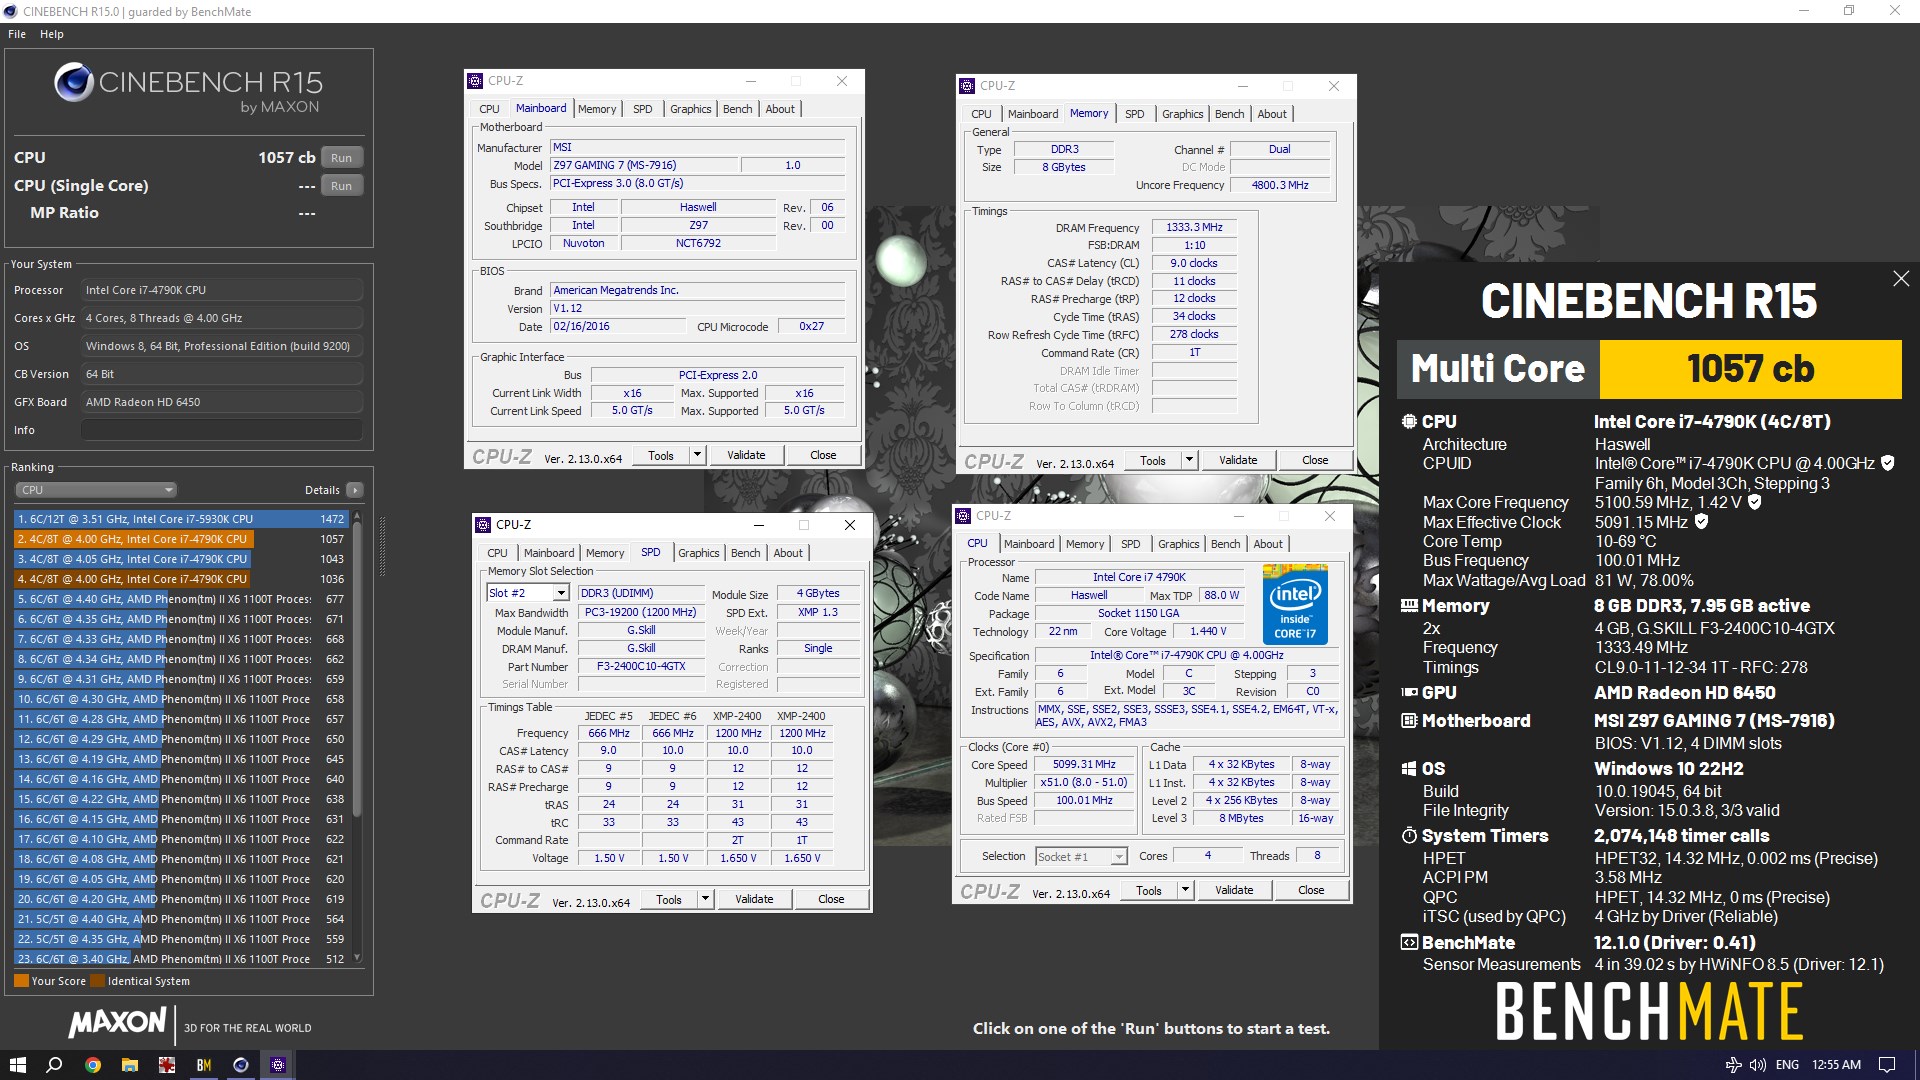Click verified shield next to Max Core Frequency
1920x1080 pixels.
[1754, 502]
